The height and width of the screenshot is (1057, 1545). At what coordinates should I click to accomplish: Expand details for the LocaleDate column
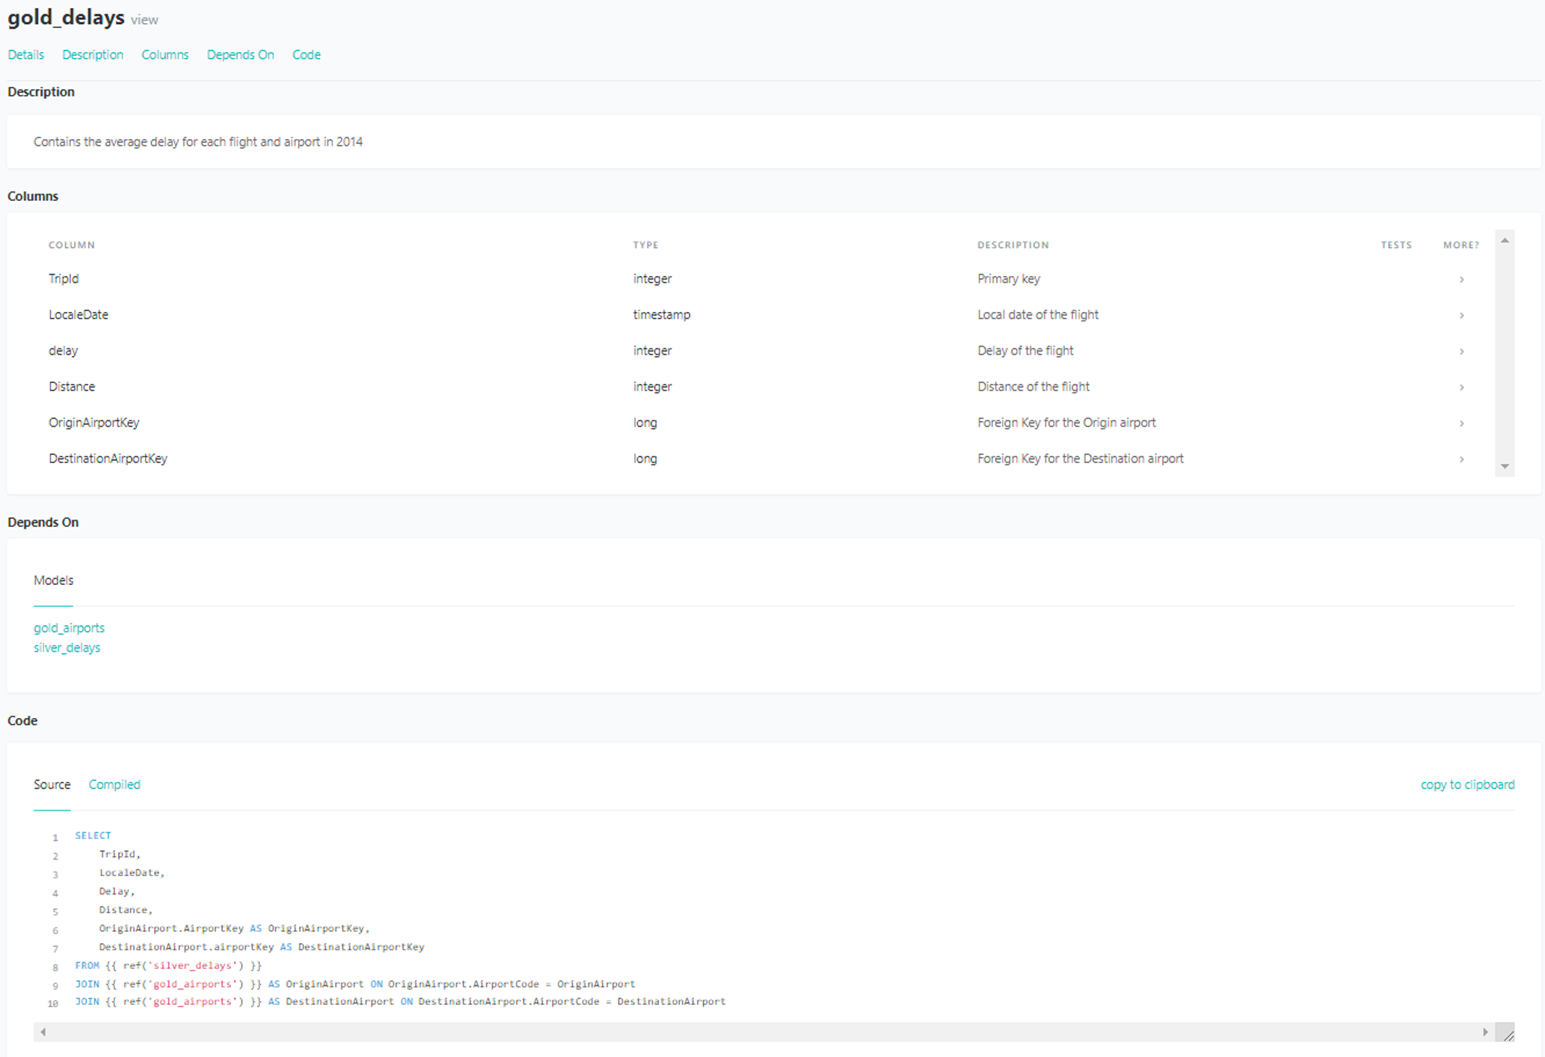(1461, 315)
